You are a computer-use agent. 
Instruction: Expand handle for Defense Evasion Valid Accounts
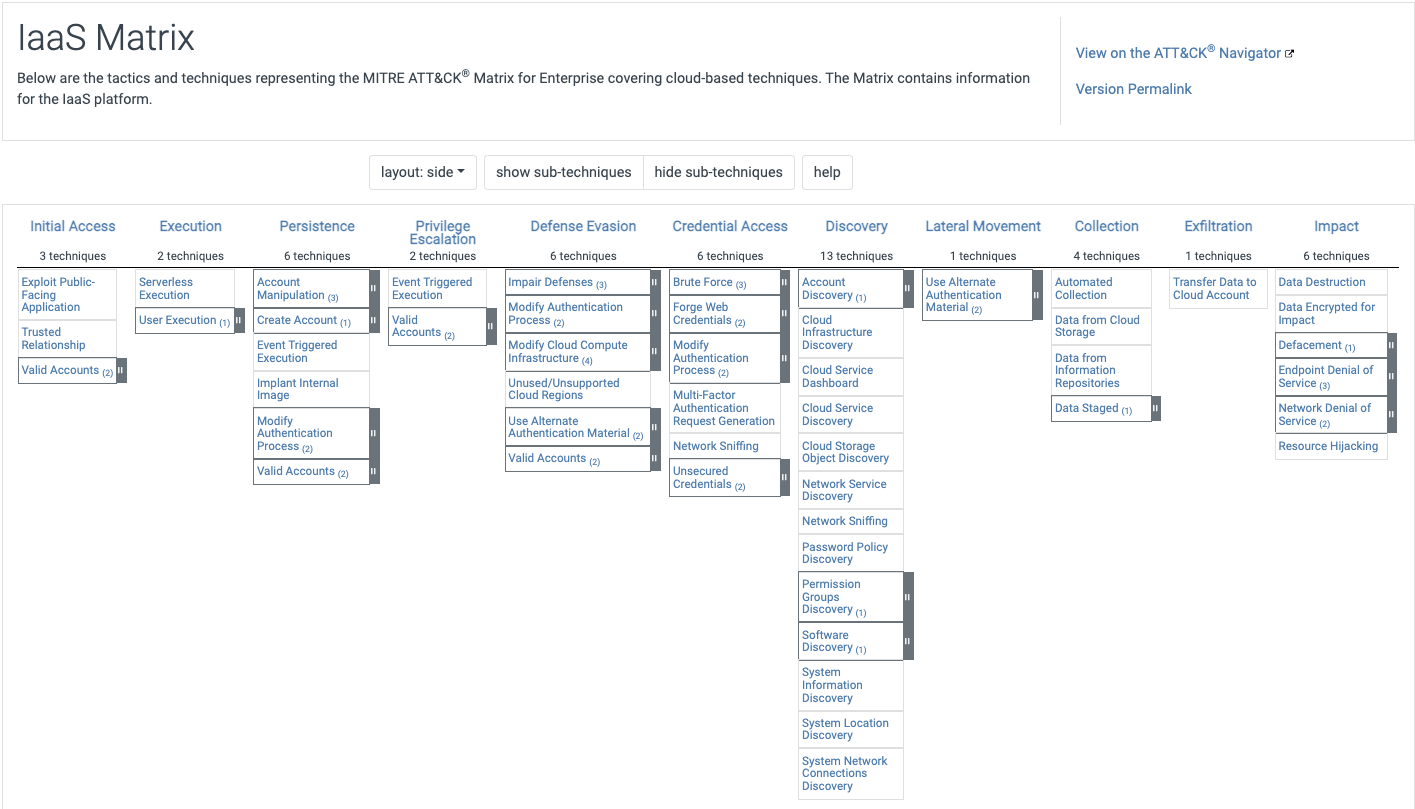click(x=655, y=458)
